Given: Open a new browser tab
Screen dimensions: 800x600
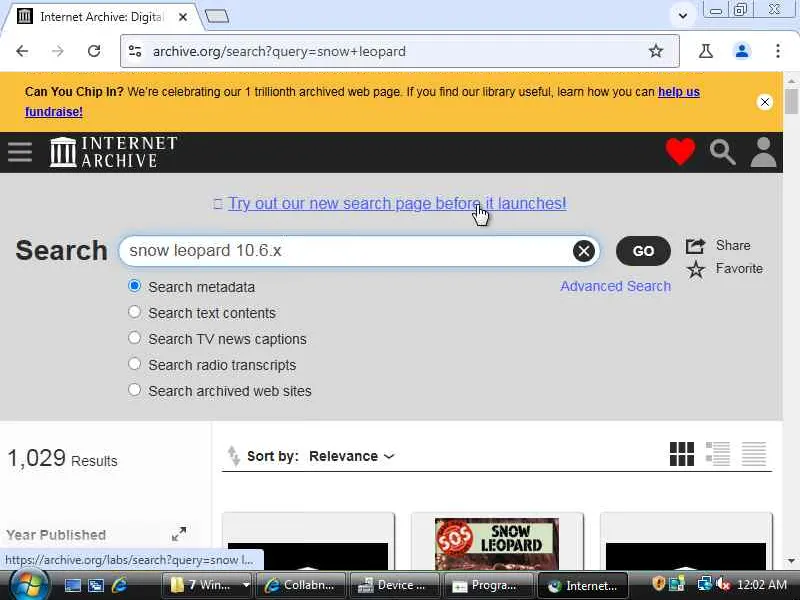Looking at the screenshot, I should point(217,17).
